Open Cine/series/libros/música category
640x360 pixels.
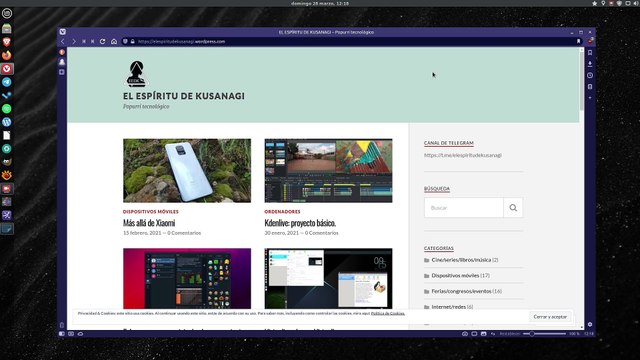point(461,260)
